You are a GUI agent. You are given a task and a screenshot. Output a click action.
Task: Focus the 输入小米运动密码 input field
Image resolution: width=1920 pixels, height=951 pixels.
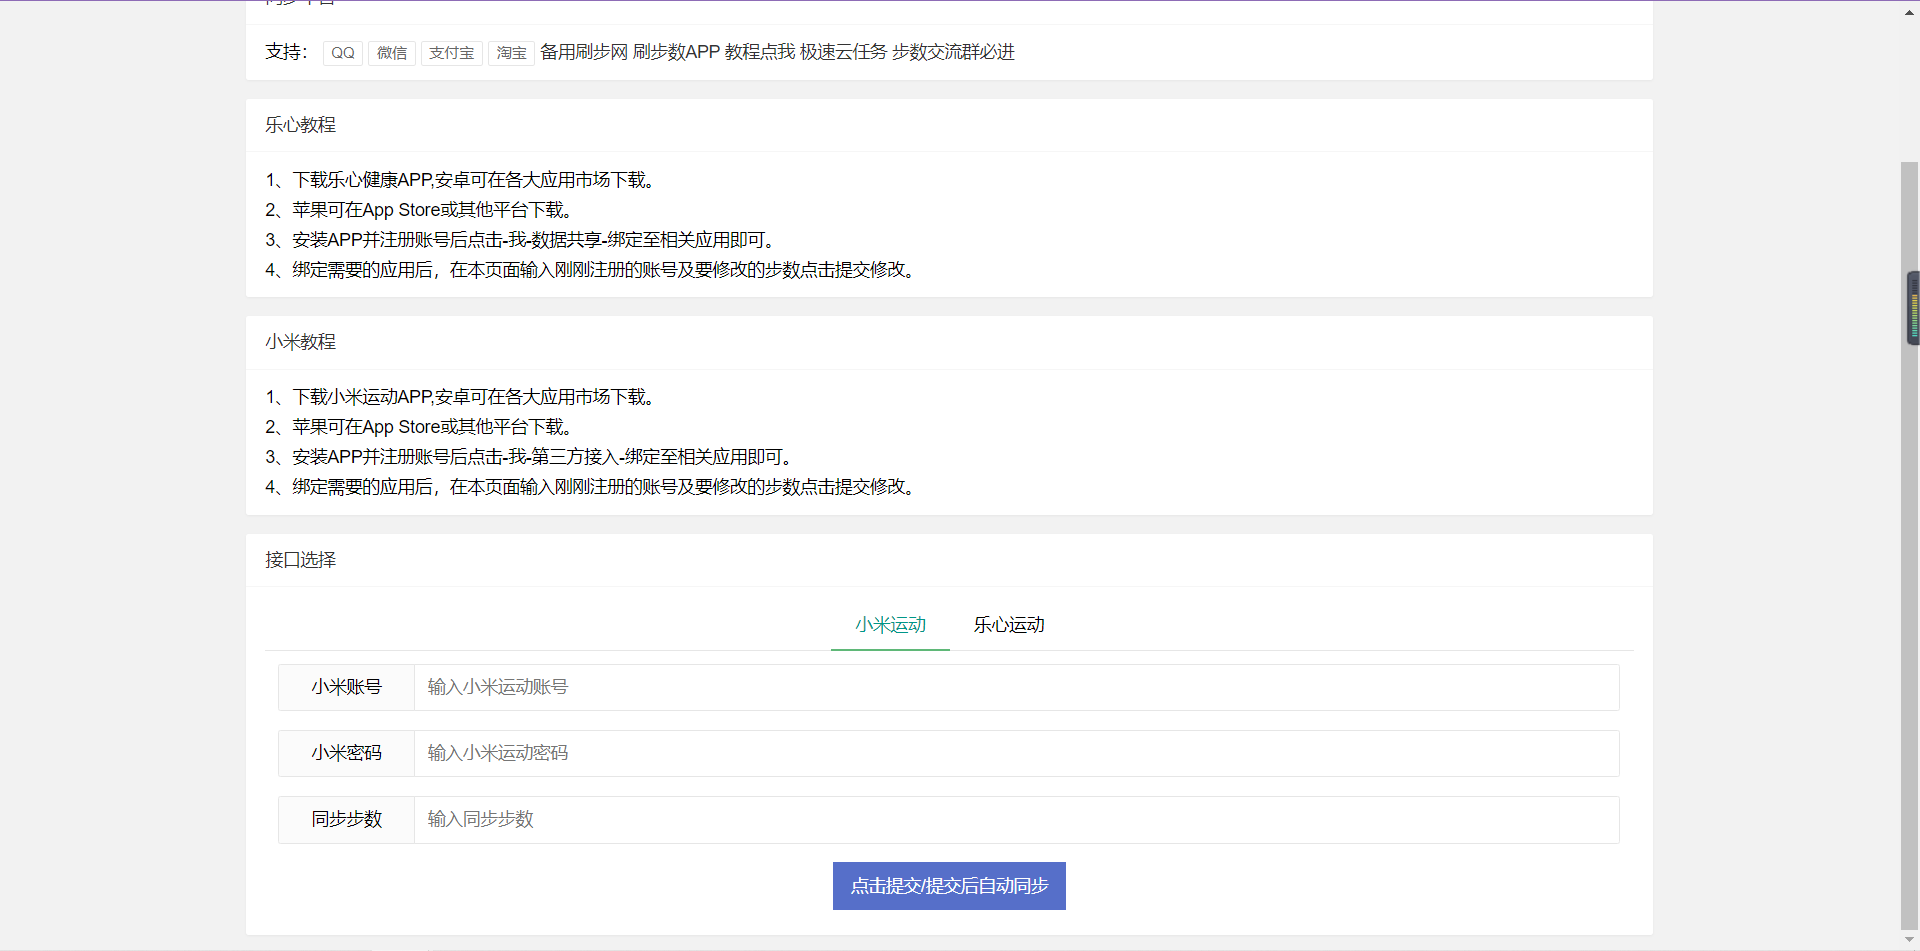(x=1016, y=753)
